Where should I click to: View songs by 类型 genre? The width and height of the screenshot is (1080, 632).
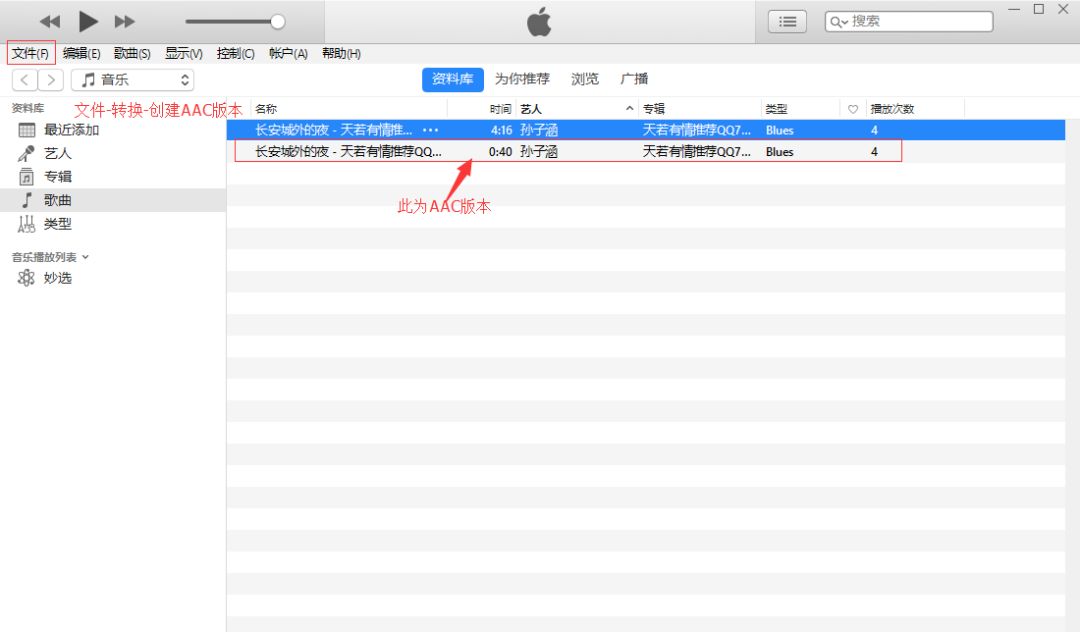point(57,223)
